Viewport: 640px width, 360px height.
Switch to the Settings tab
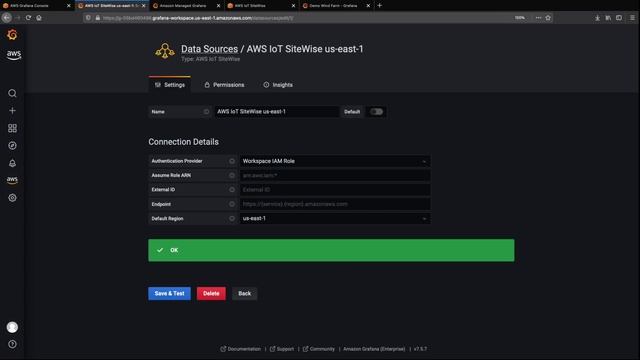(x=169, y=85)
